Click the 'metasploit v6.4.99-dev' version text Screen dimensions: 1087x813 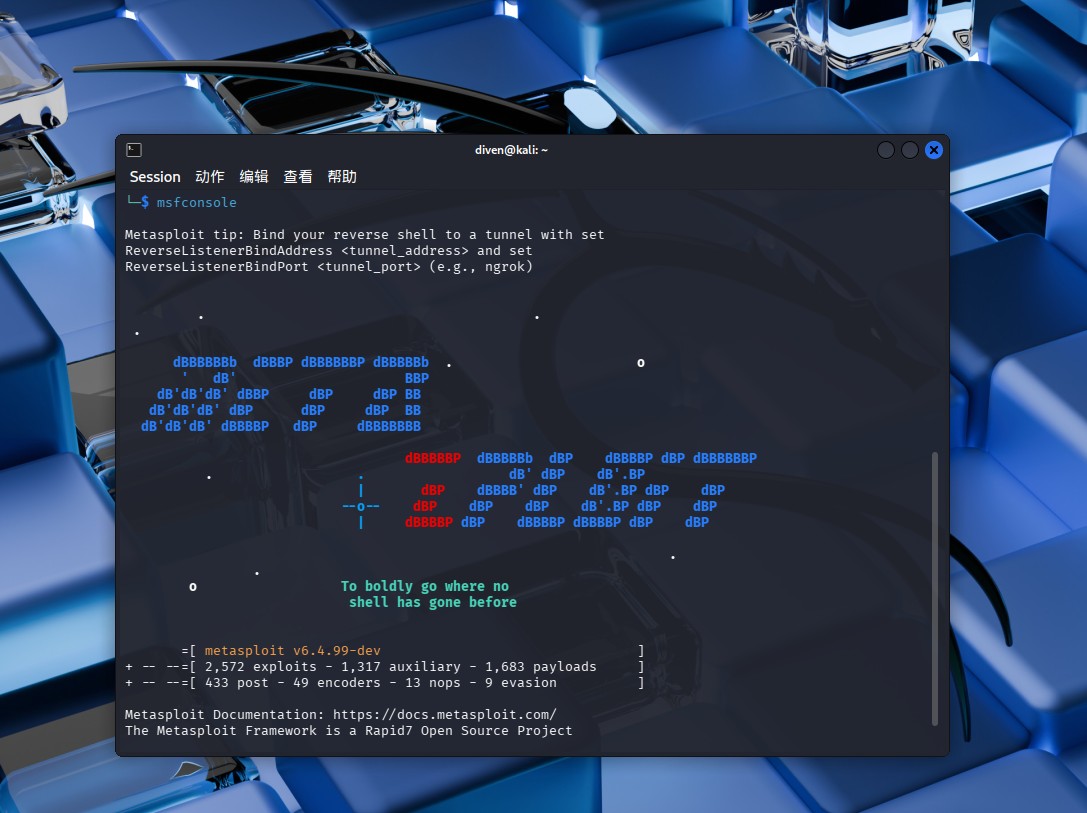(x=293, y=651)
